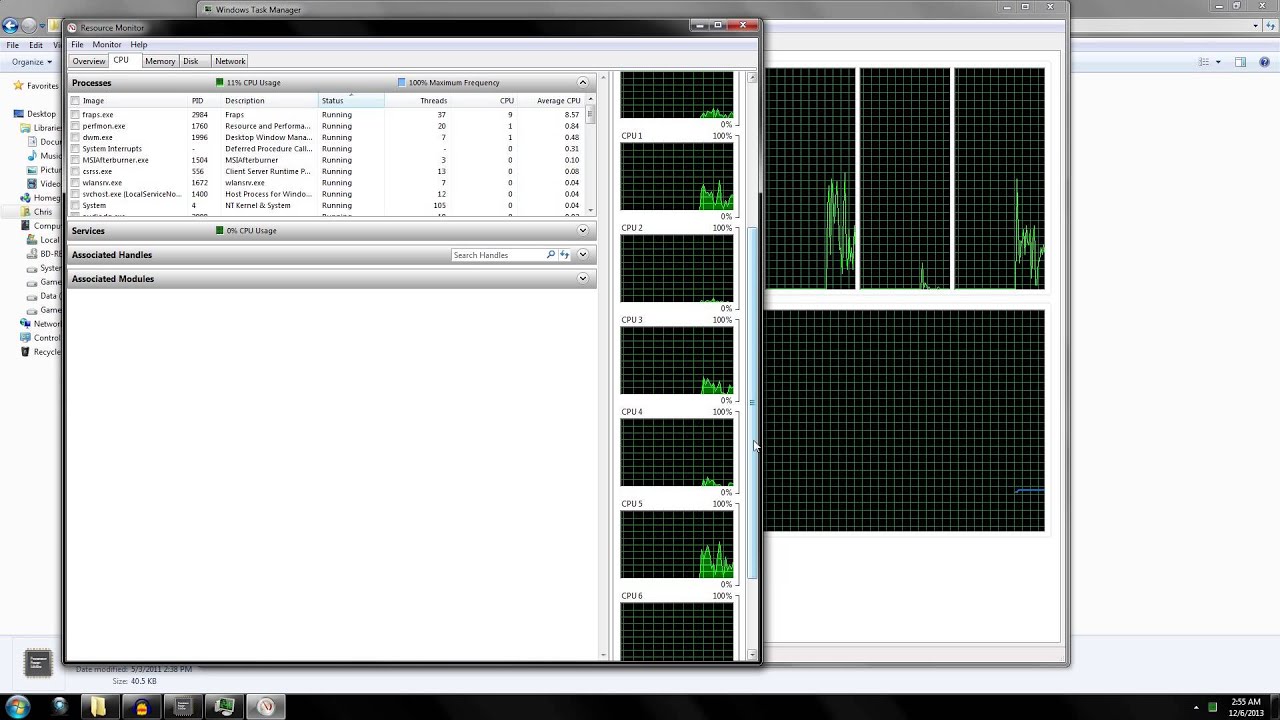Open the headphones app icon in the taskbar
1280x720 pixels.
coord(141,707)
